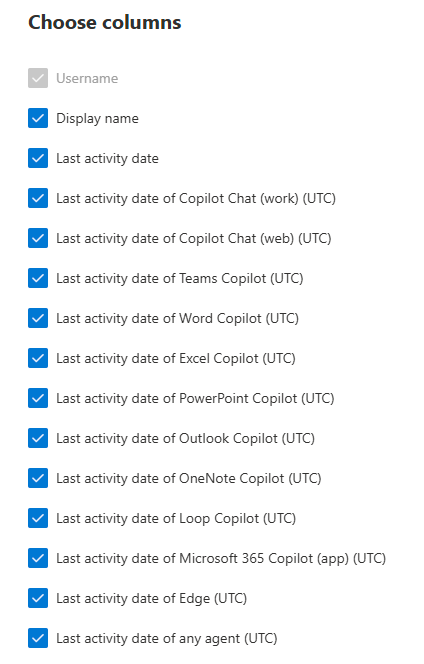424x664 pixels.
Task: Deselect the PowerPoint Copilot column checkbox
Action: (38, 398)
